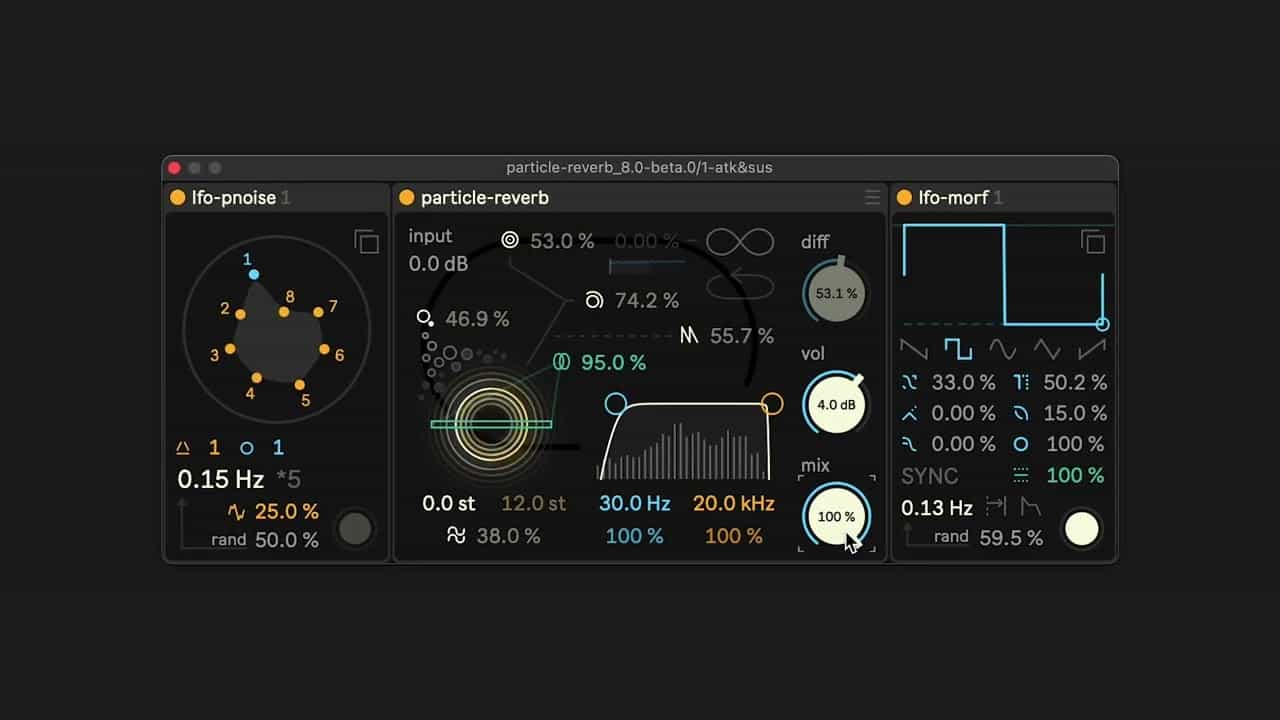The width and height of the screenshot is (1280, 720).
Task: Click the 20.0 kHz high cut value
Action: click(734, 504)
